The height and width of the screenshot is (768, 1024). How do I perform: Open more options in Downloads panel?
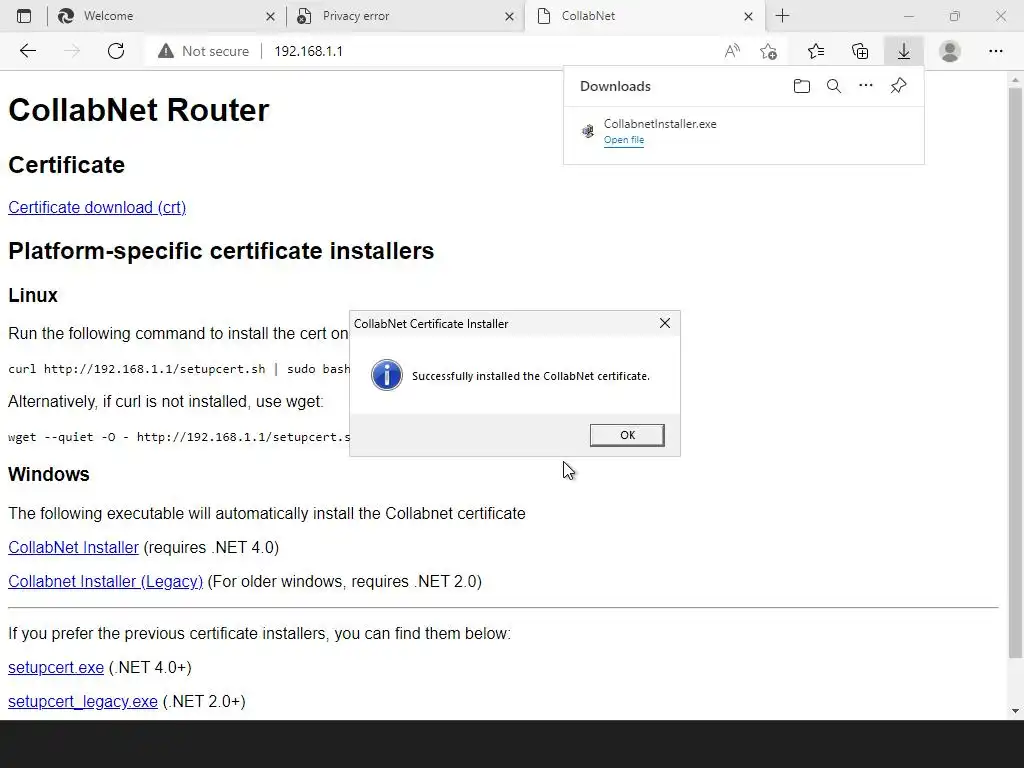tap(865, 86)
